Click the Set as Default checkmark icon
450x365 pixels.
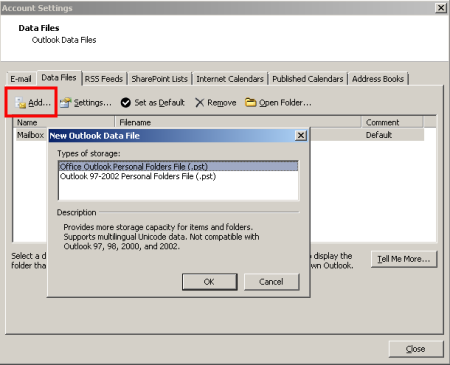[126, 103]
